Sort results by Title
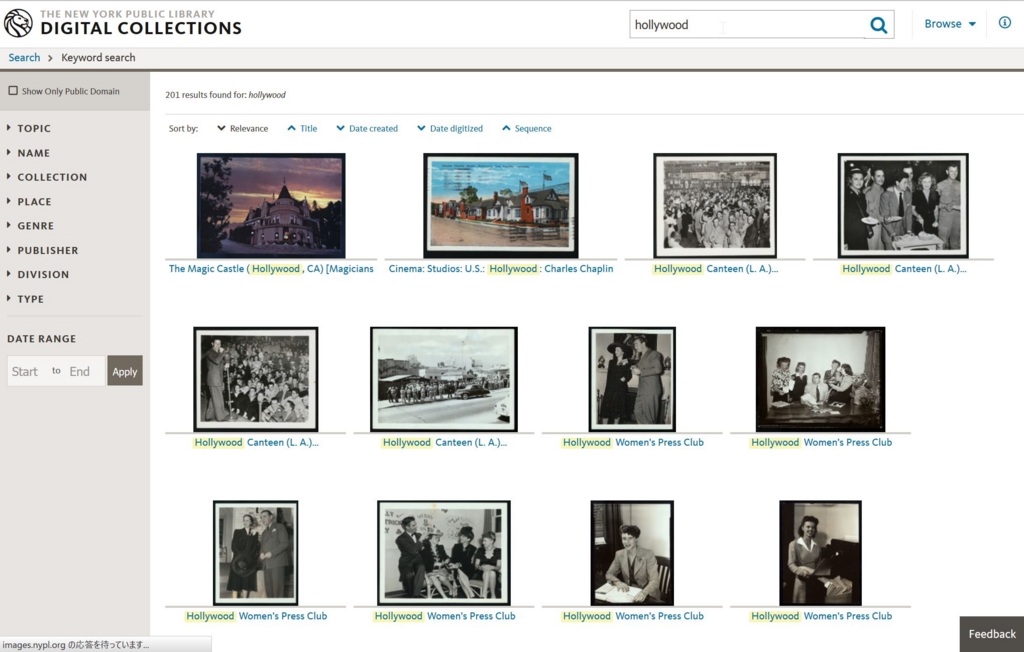This screenshot has width=1024, height=652. pyautogui.click(x=302, y=129)
